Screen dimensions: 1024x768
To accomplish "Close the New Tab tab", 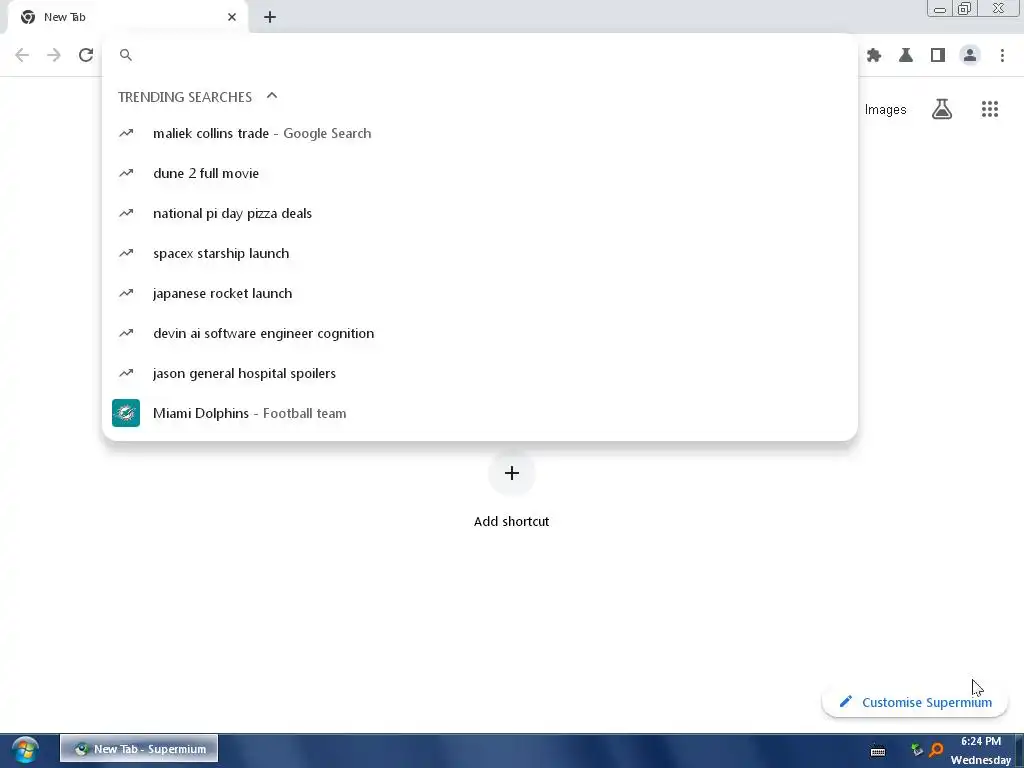I will pos(232,17).
